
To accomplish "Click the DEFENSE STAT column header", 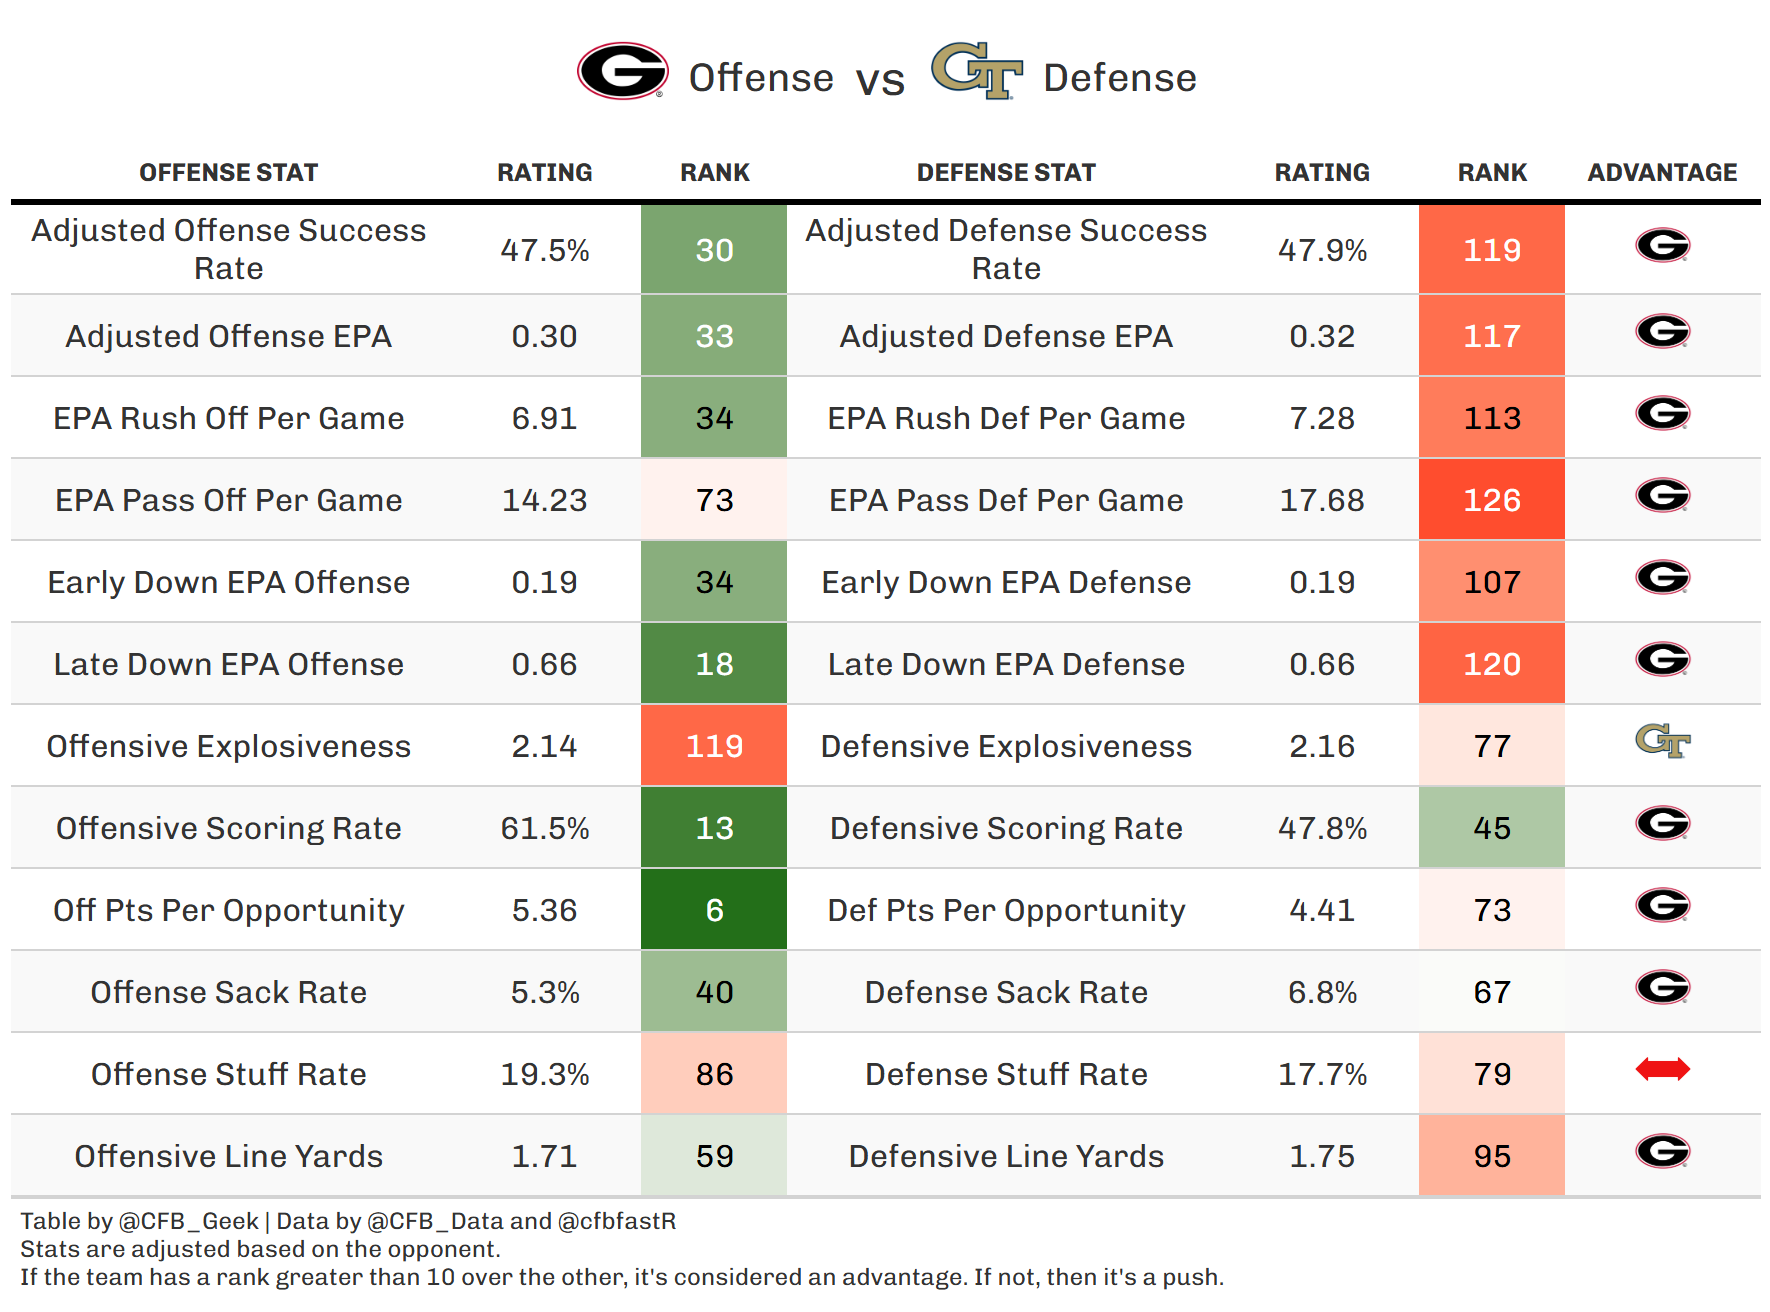I will [x=1006, y=173].
